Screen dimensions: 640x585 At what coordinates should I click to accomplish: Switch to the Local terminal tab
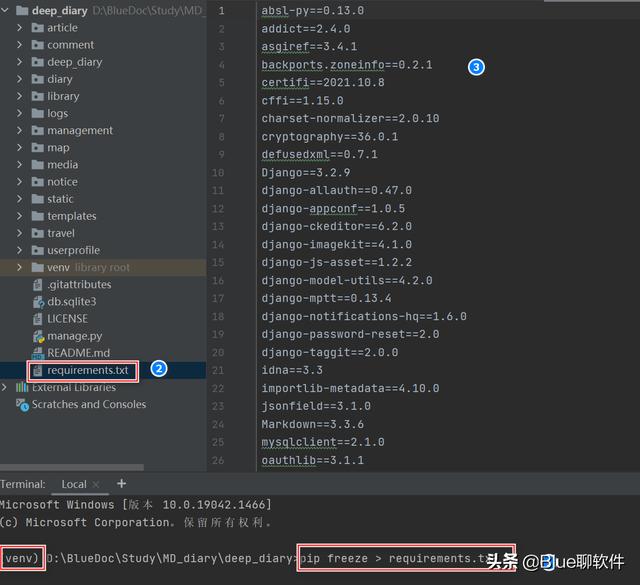tap(74, 485)
